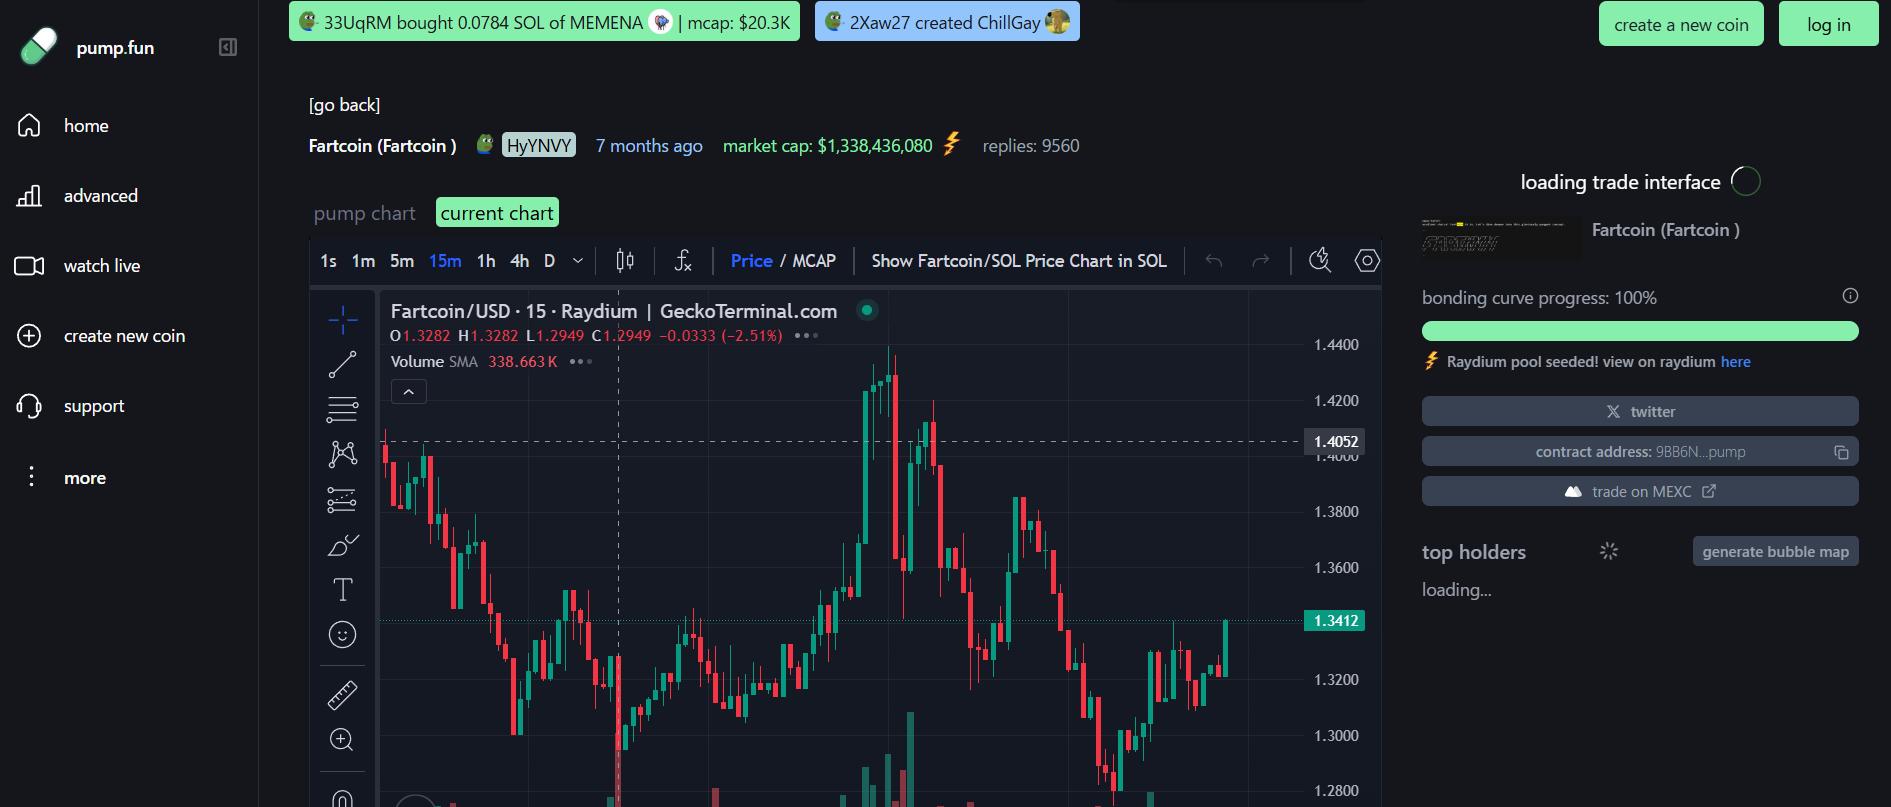Select the ruler measure tool

(343, 695)
